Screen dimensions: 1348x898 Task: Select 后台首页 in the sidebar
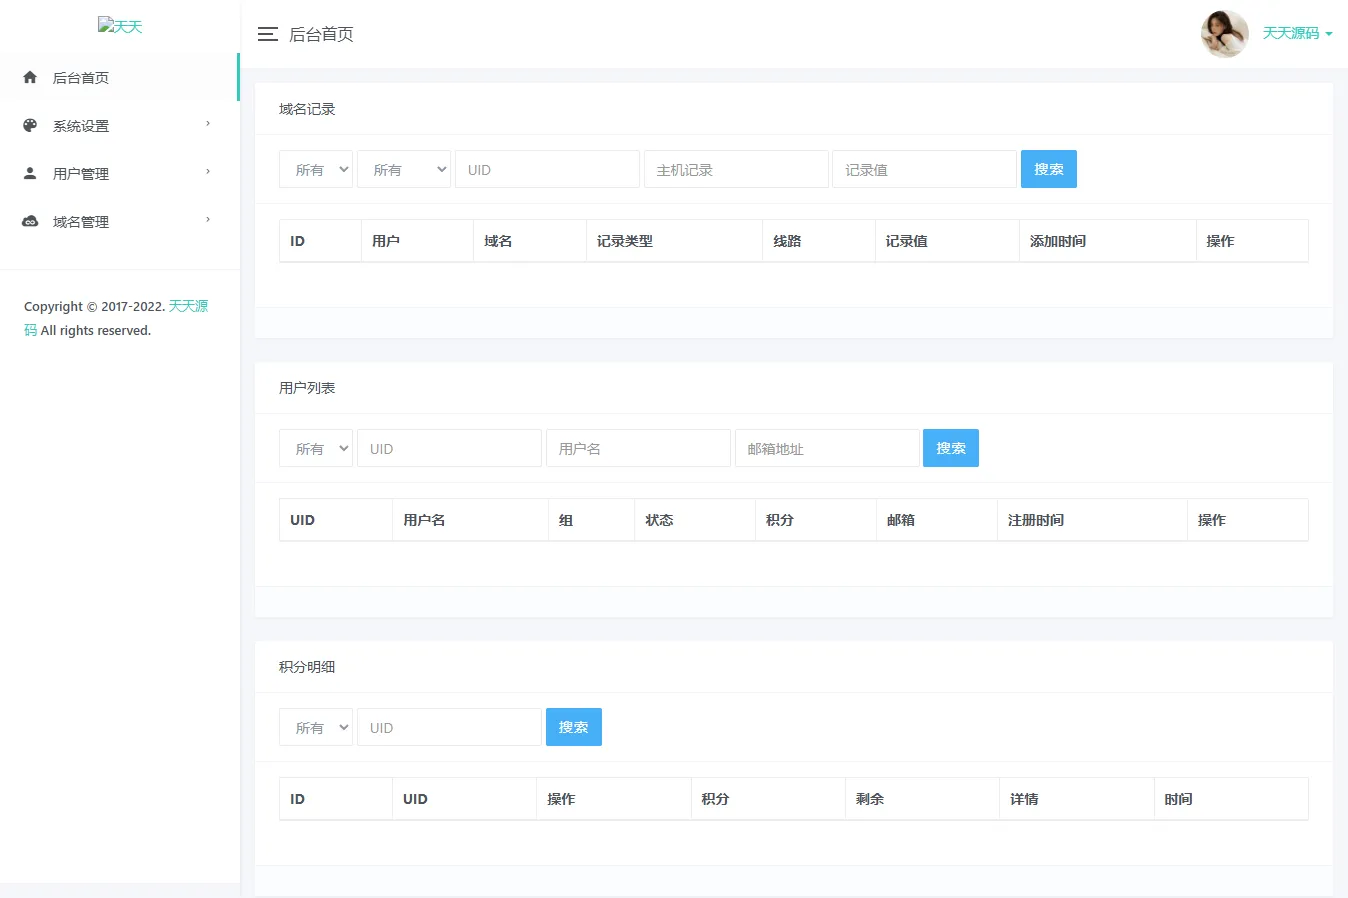click(119, 77)
